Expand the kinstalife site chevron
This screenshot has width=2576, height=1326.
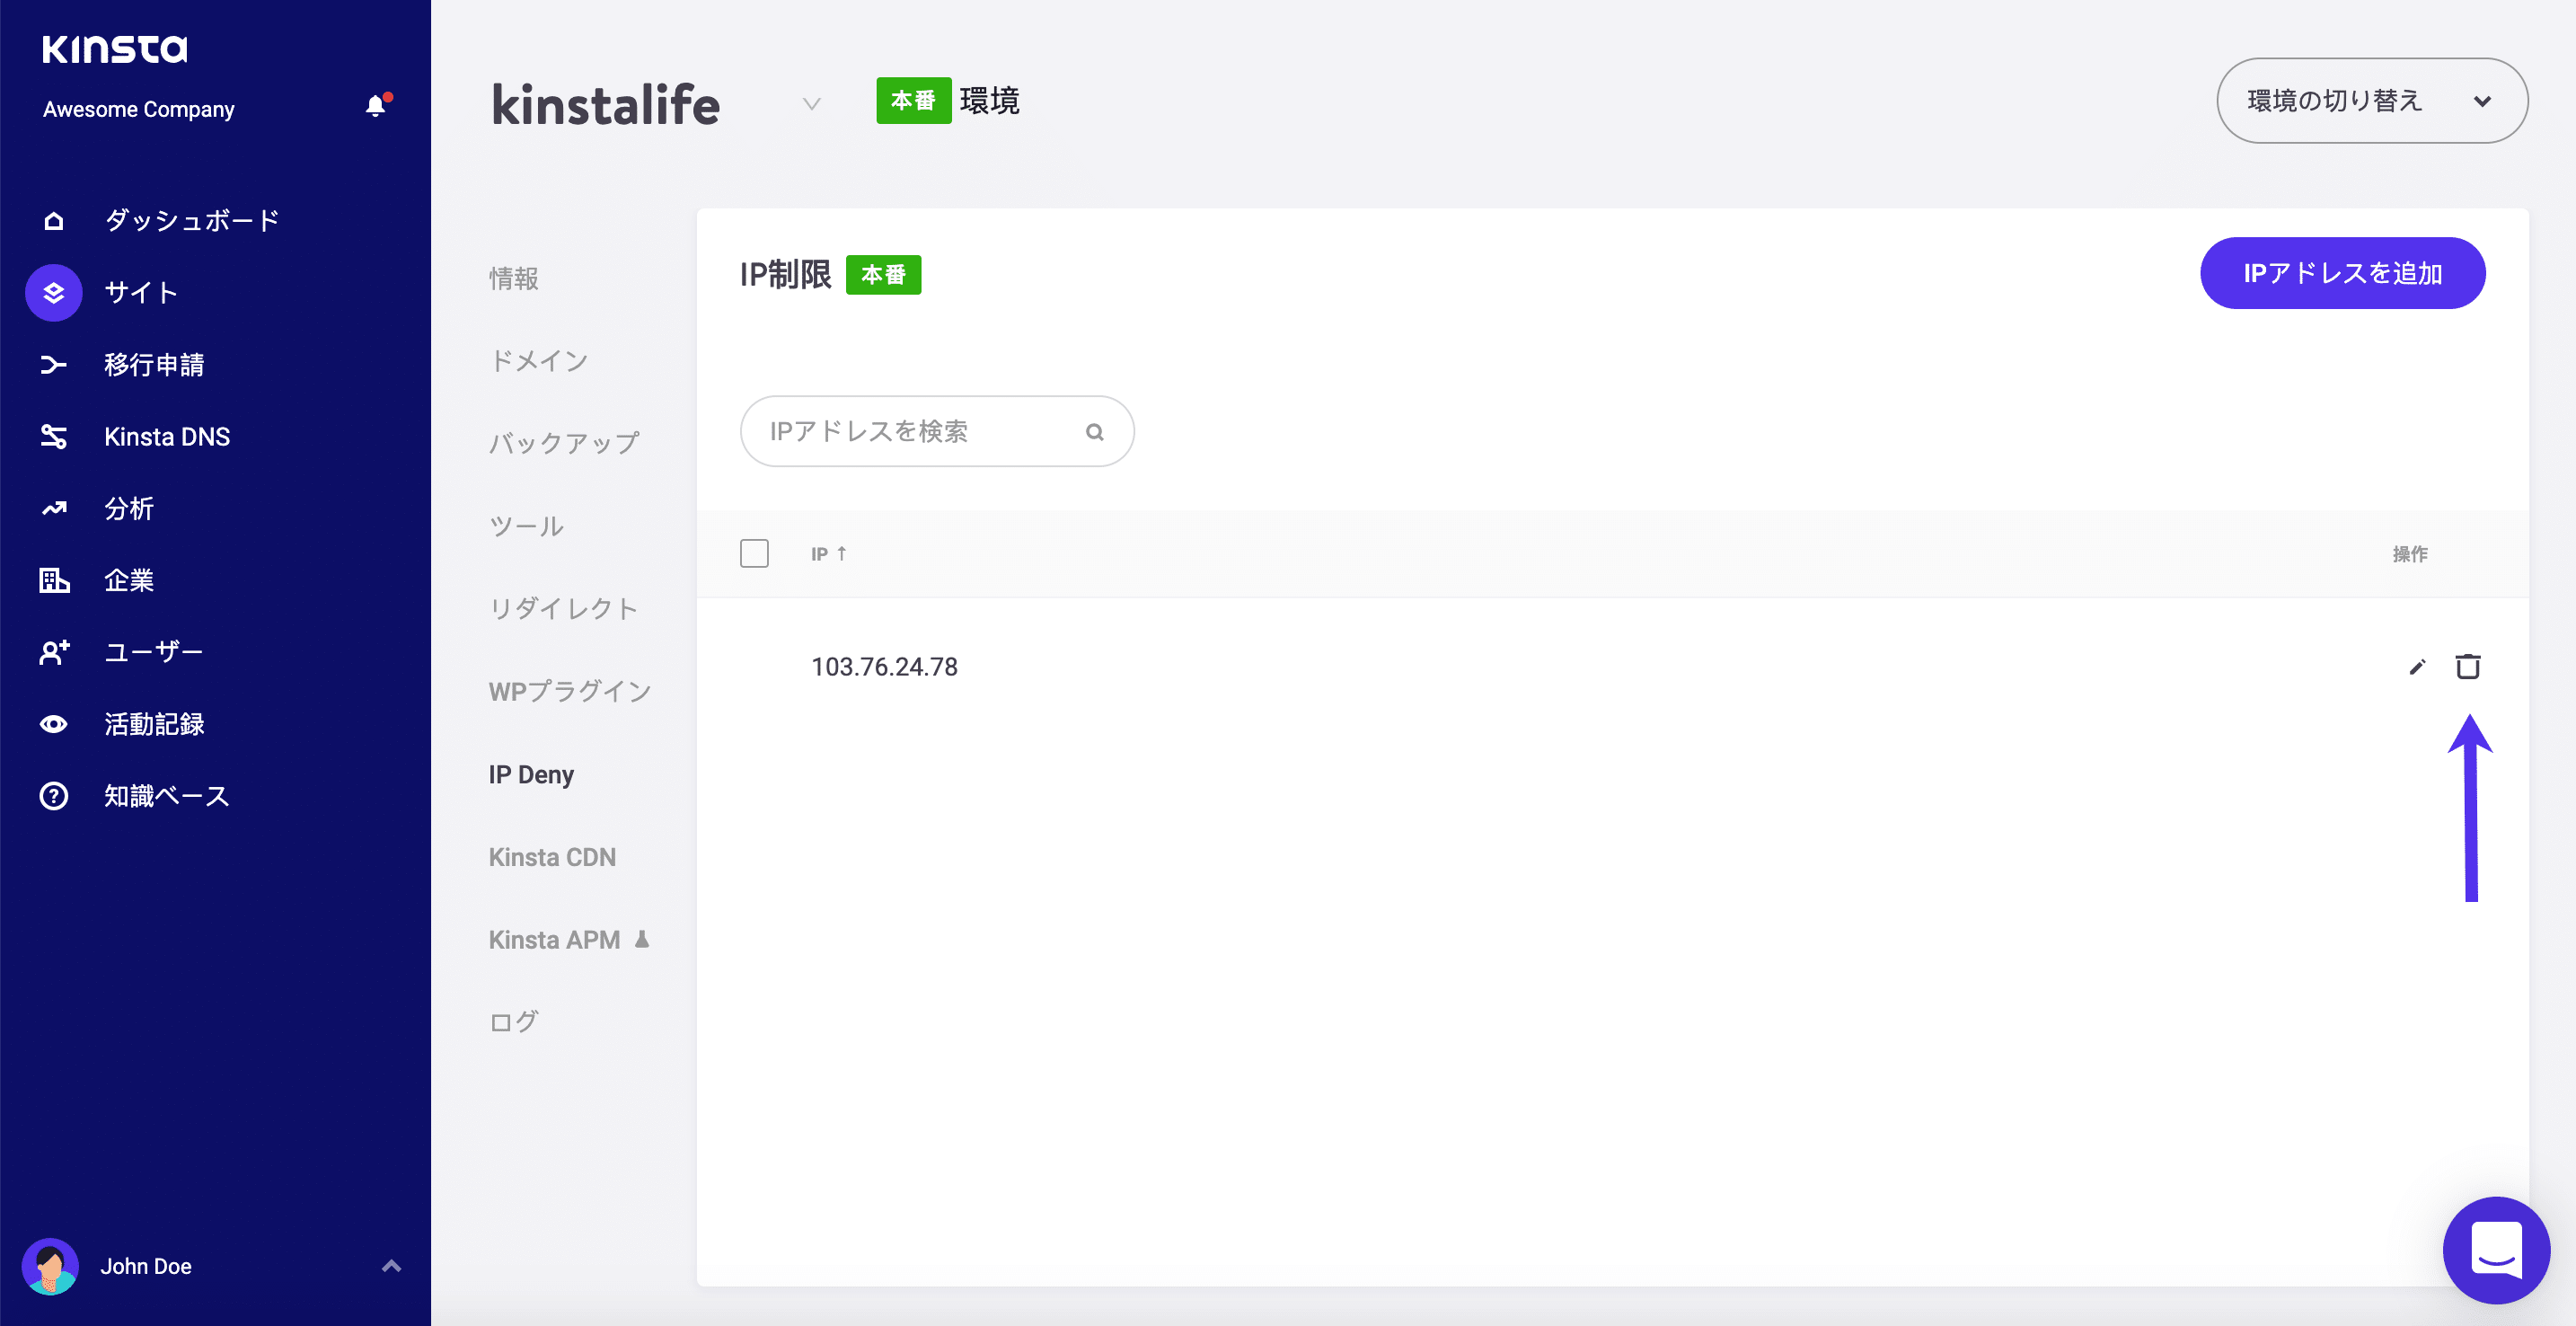812,103
